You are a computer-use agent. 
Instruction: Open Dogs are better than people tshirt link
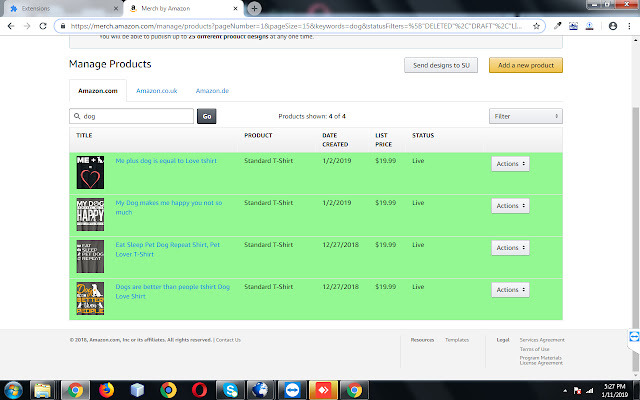172,291
